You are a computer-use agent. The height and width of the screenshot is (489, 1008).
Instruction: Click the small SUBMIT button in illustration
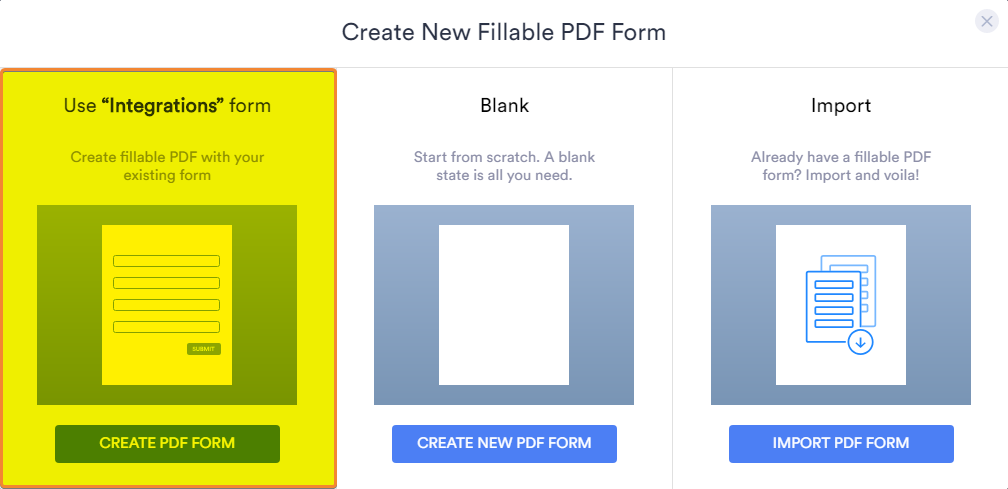click(x=204, y=349)
